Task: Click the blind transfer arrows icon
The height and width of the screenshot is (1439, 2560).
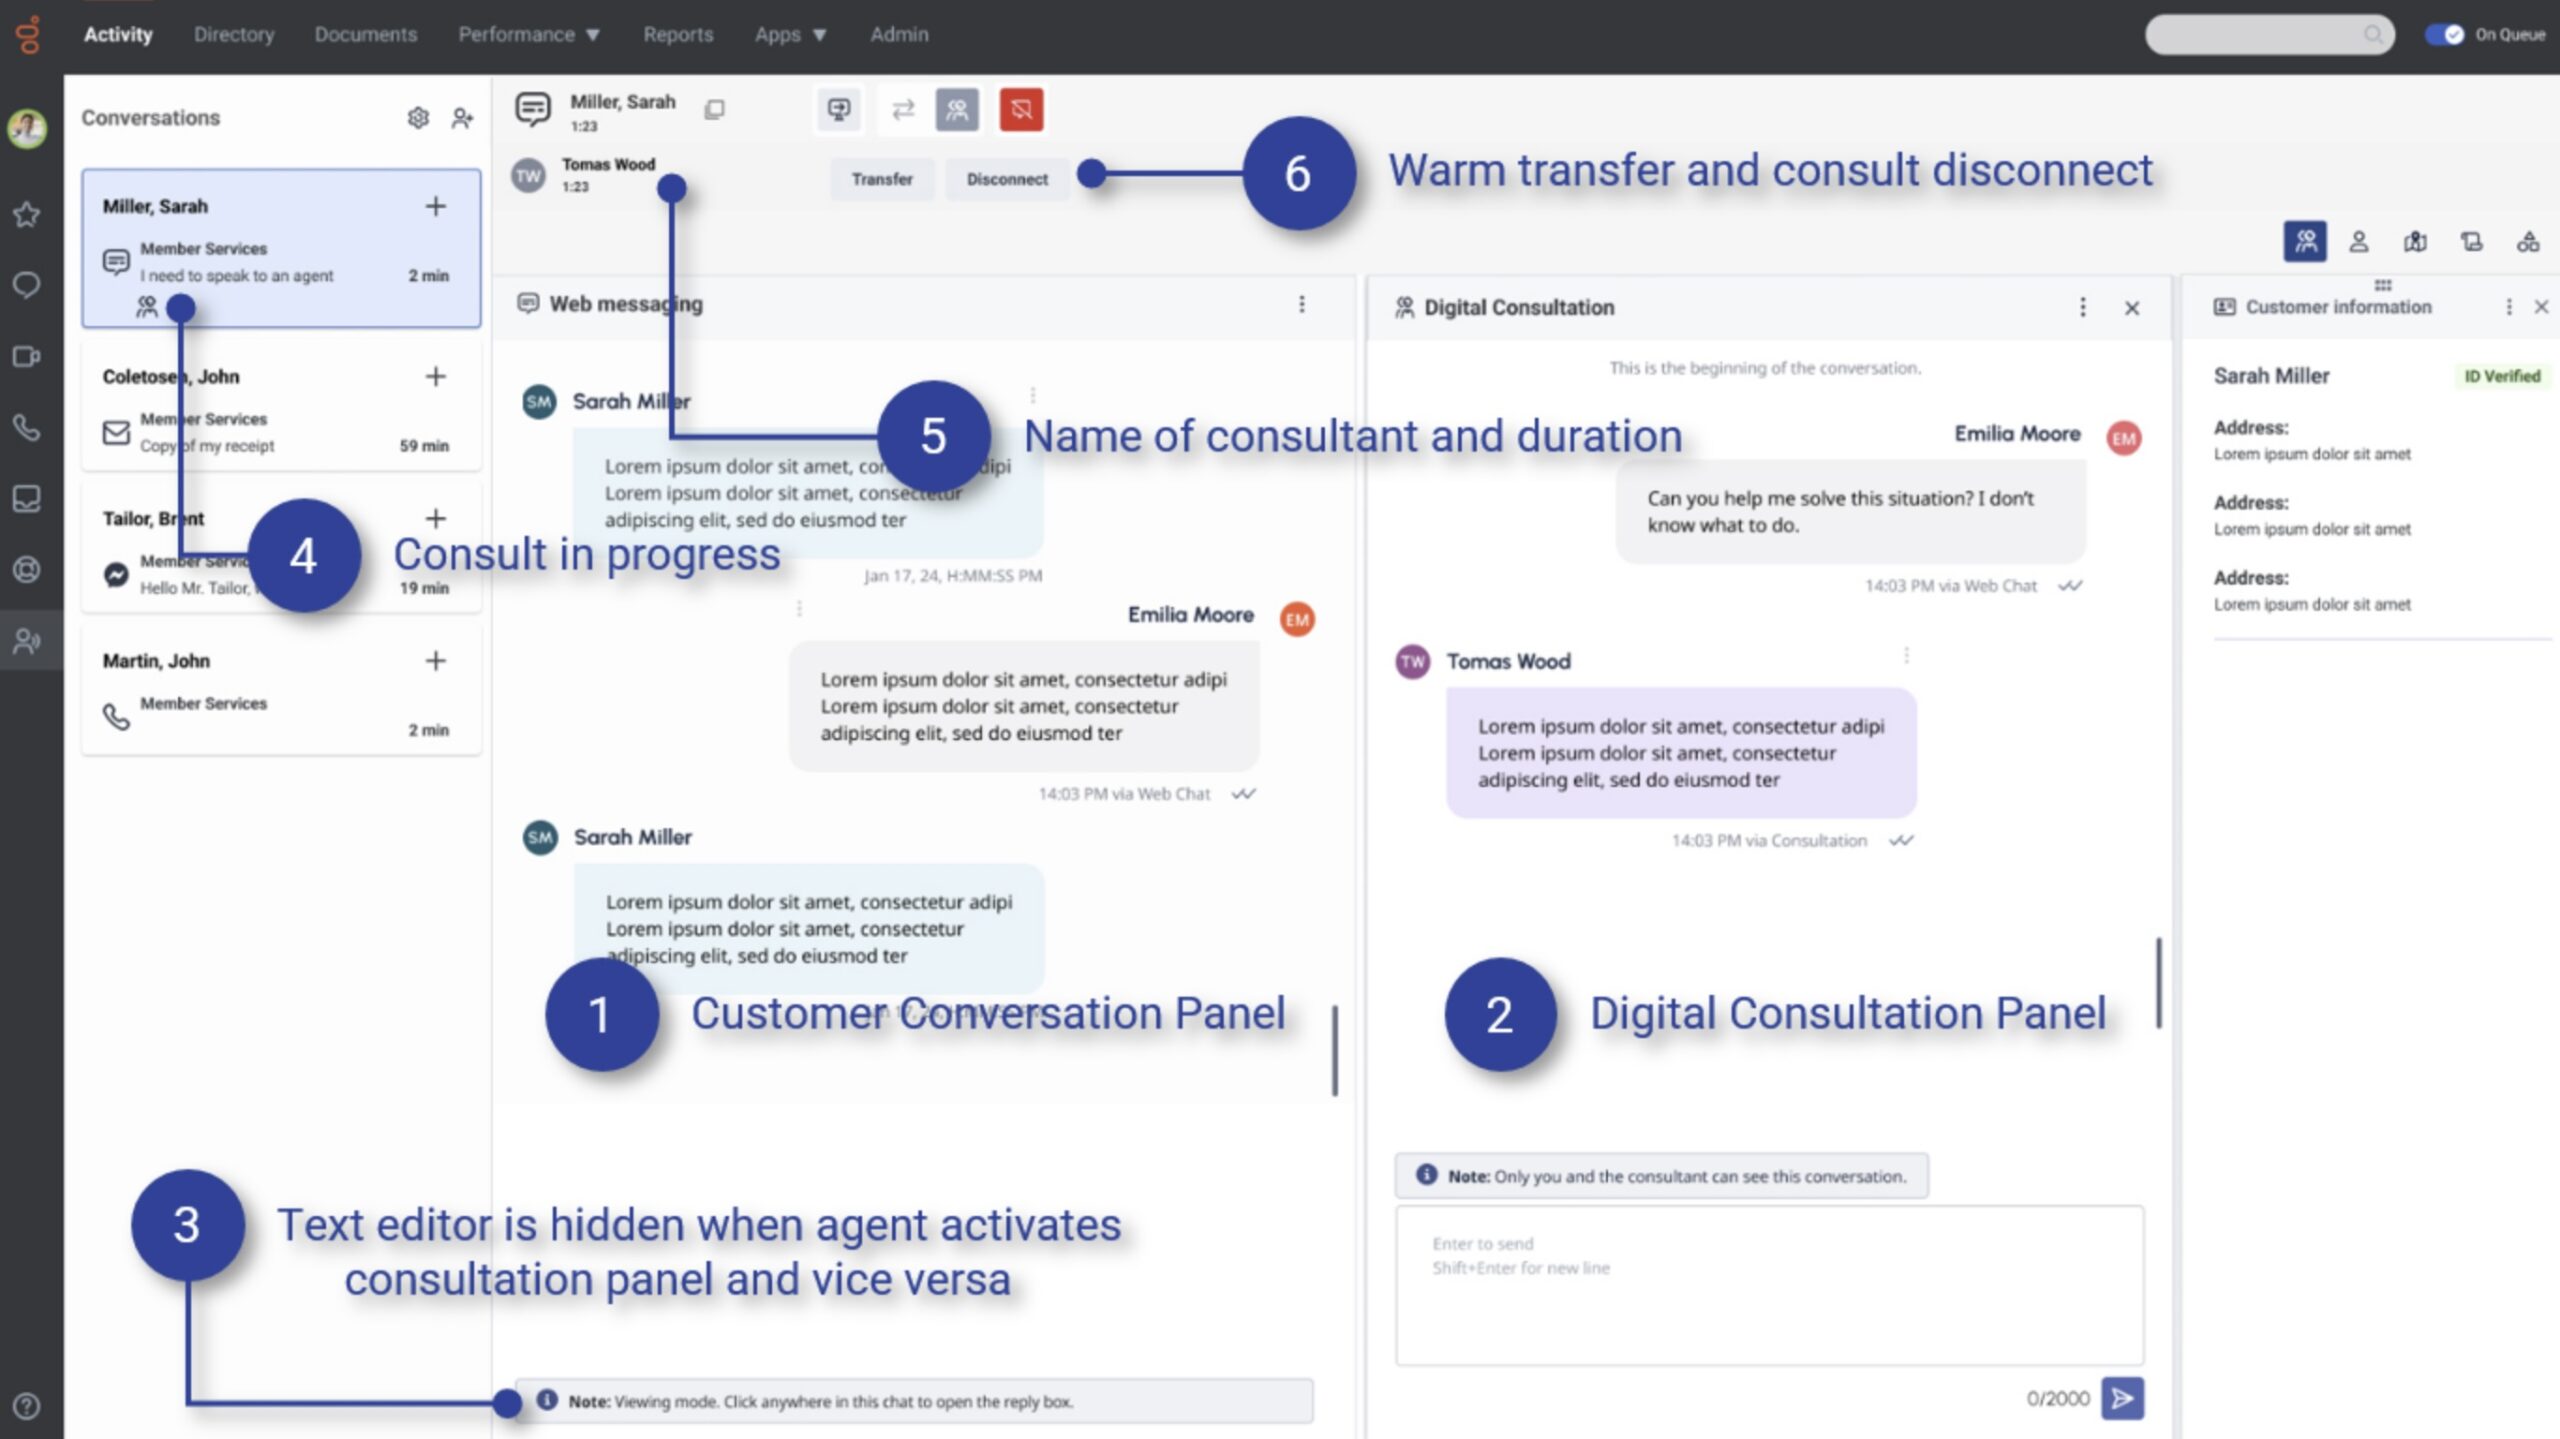Action: point(902,110)
